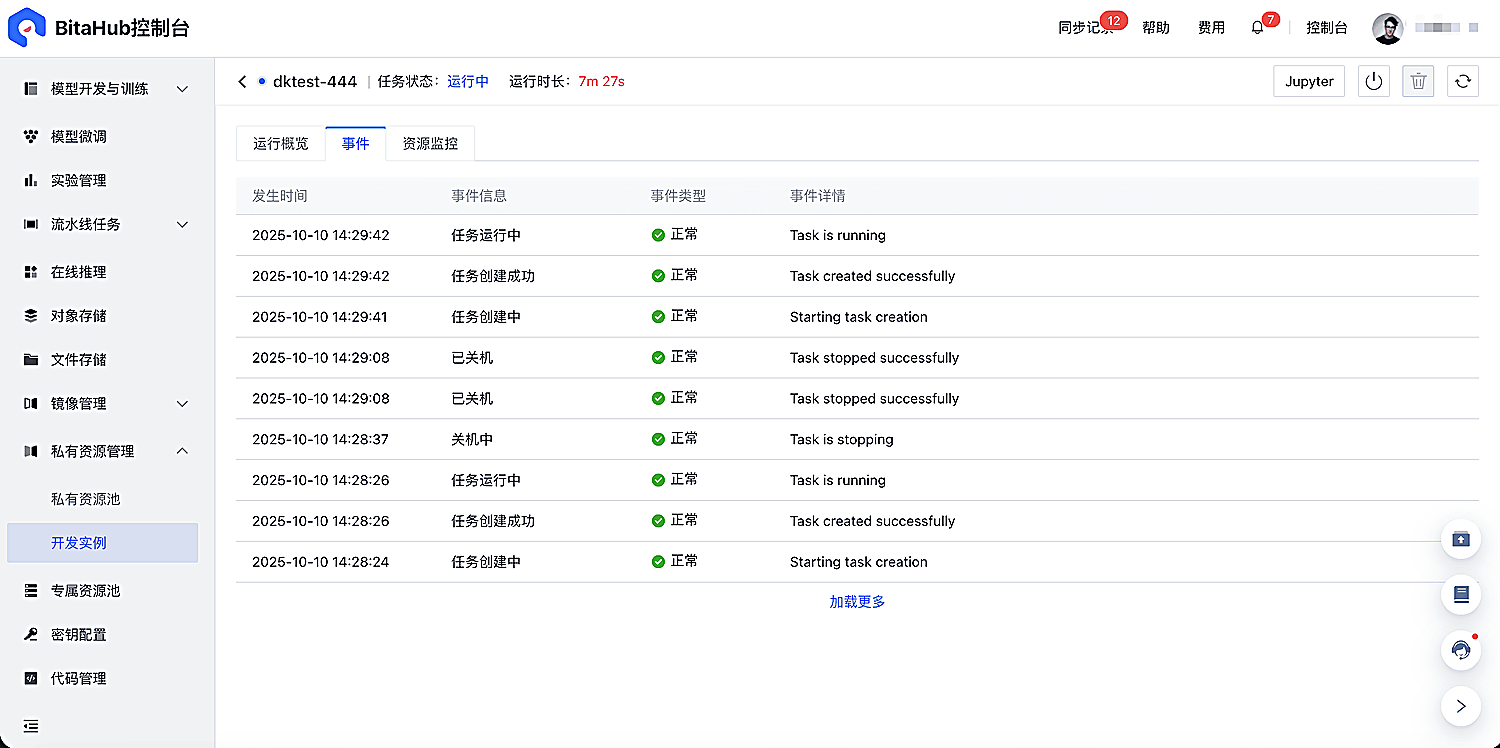Select the 关机中 event text

472,440
